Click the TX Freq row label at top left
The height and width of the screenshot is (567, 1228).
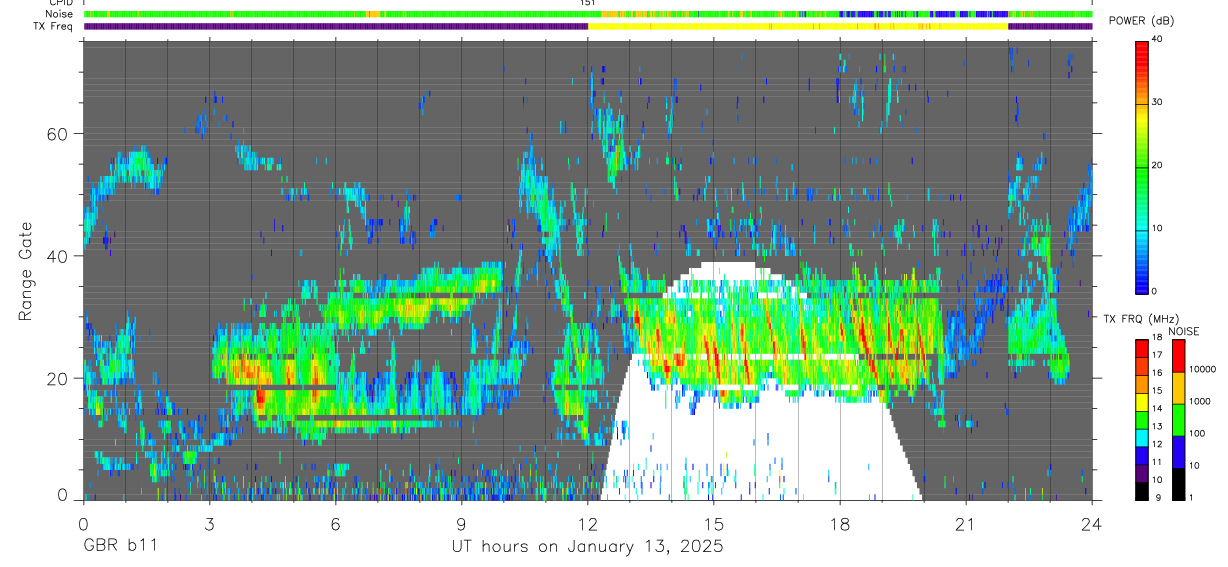[54, 26]
